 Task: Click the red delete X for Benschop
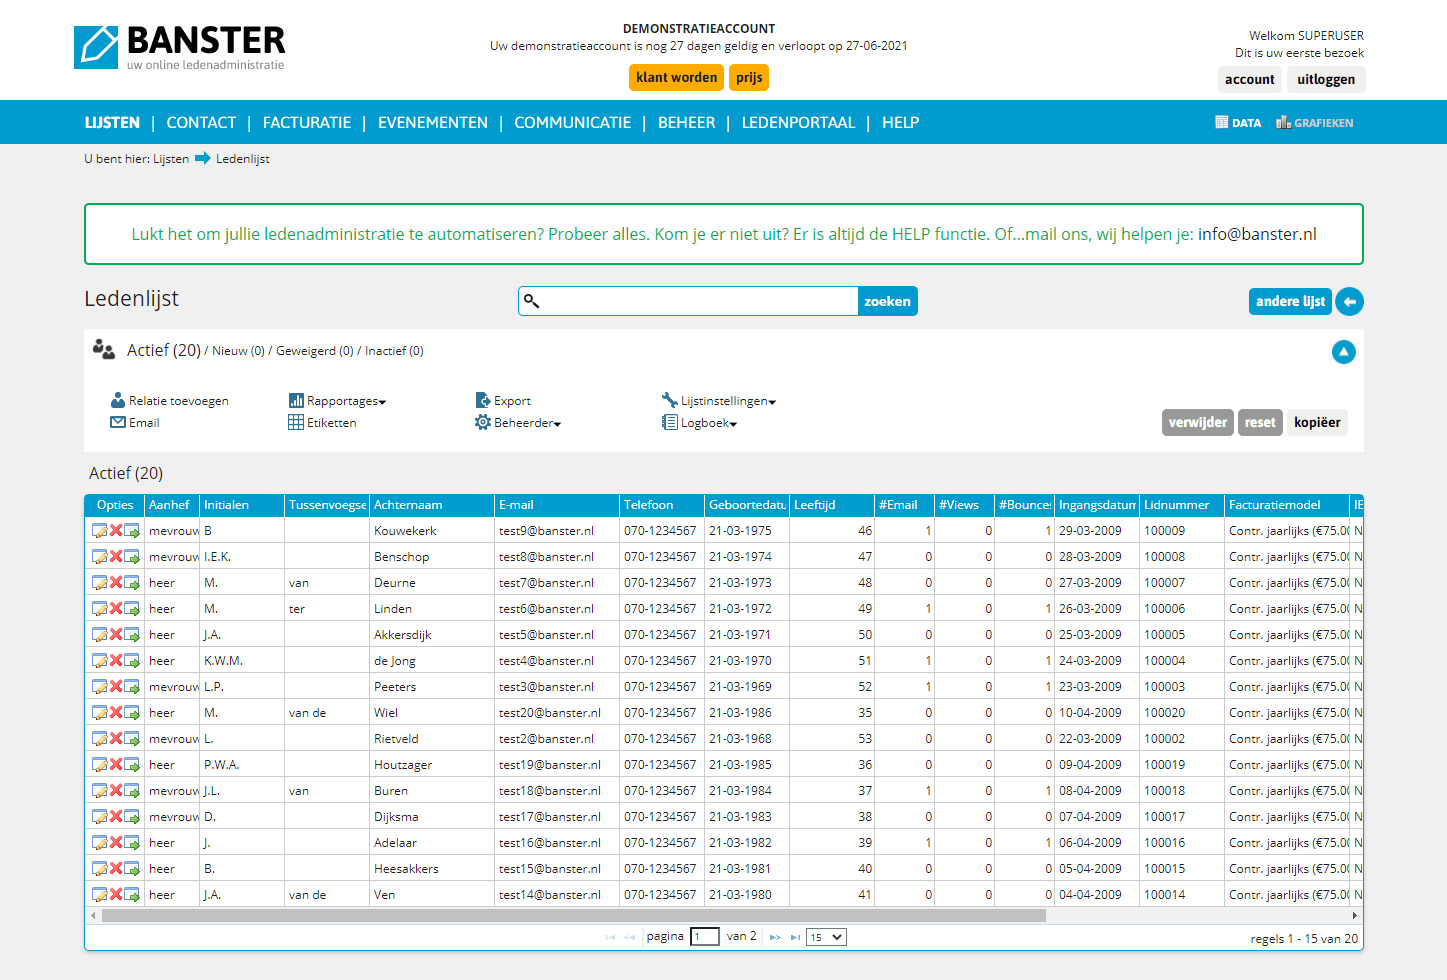pyautogui.click(x=116, y=557)
